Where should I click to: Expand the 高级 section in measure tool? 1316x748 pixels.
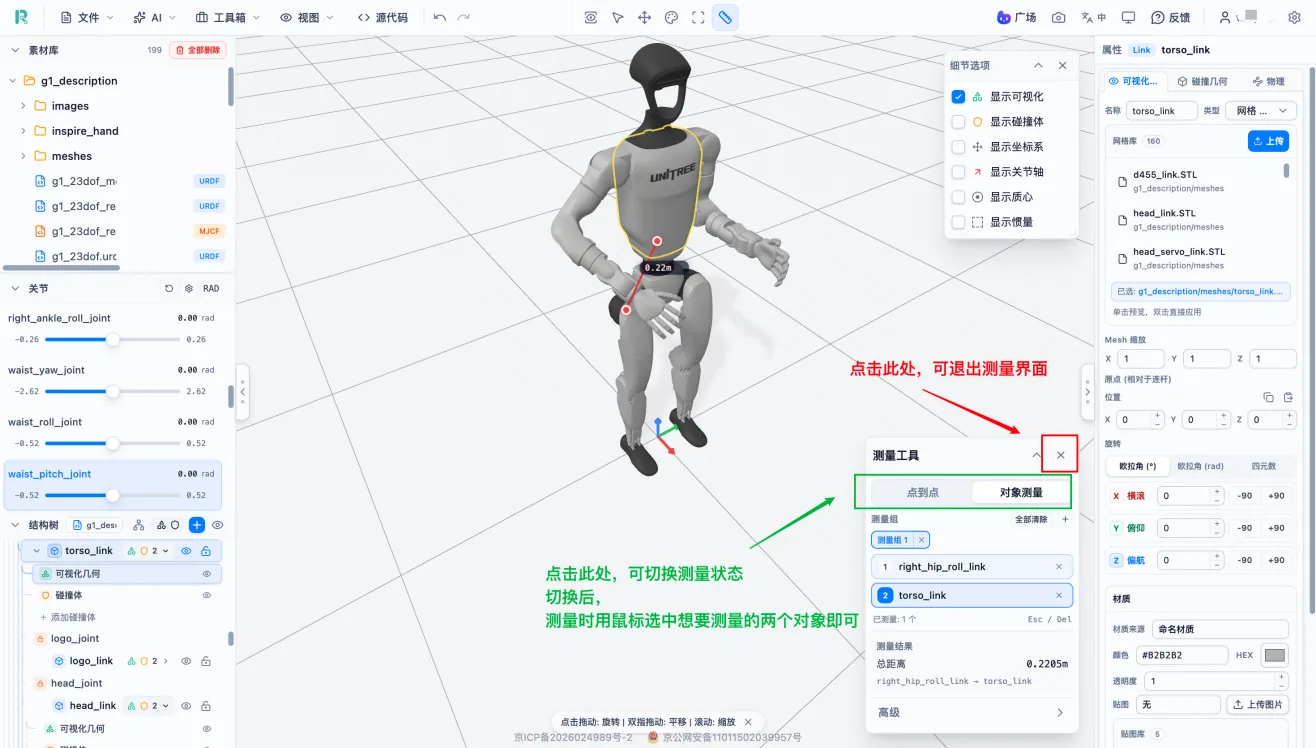click(x=971, y=712)
